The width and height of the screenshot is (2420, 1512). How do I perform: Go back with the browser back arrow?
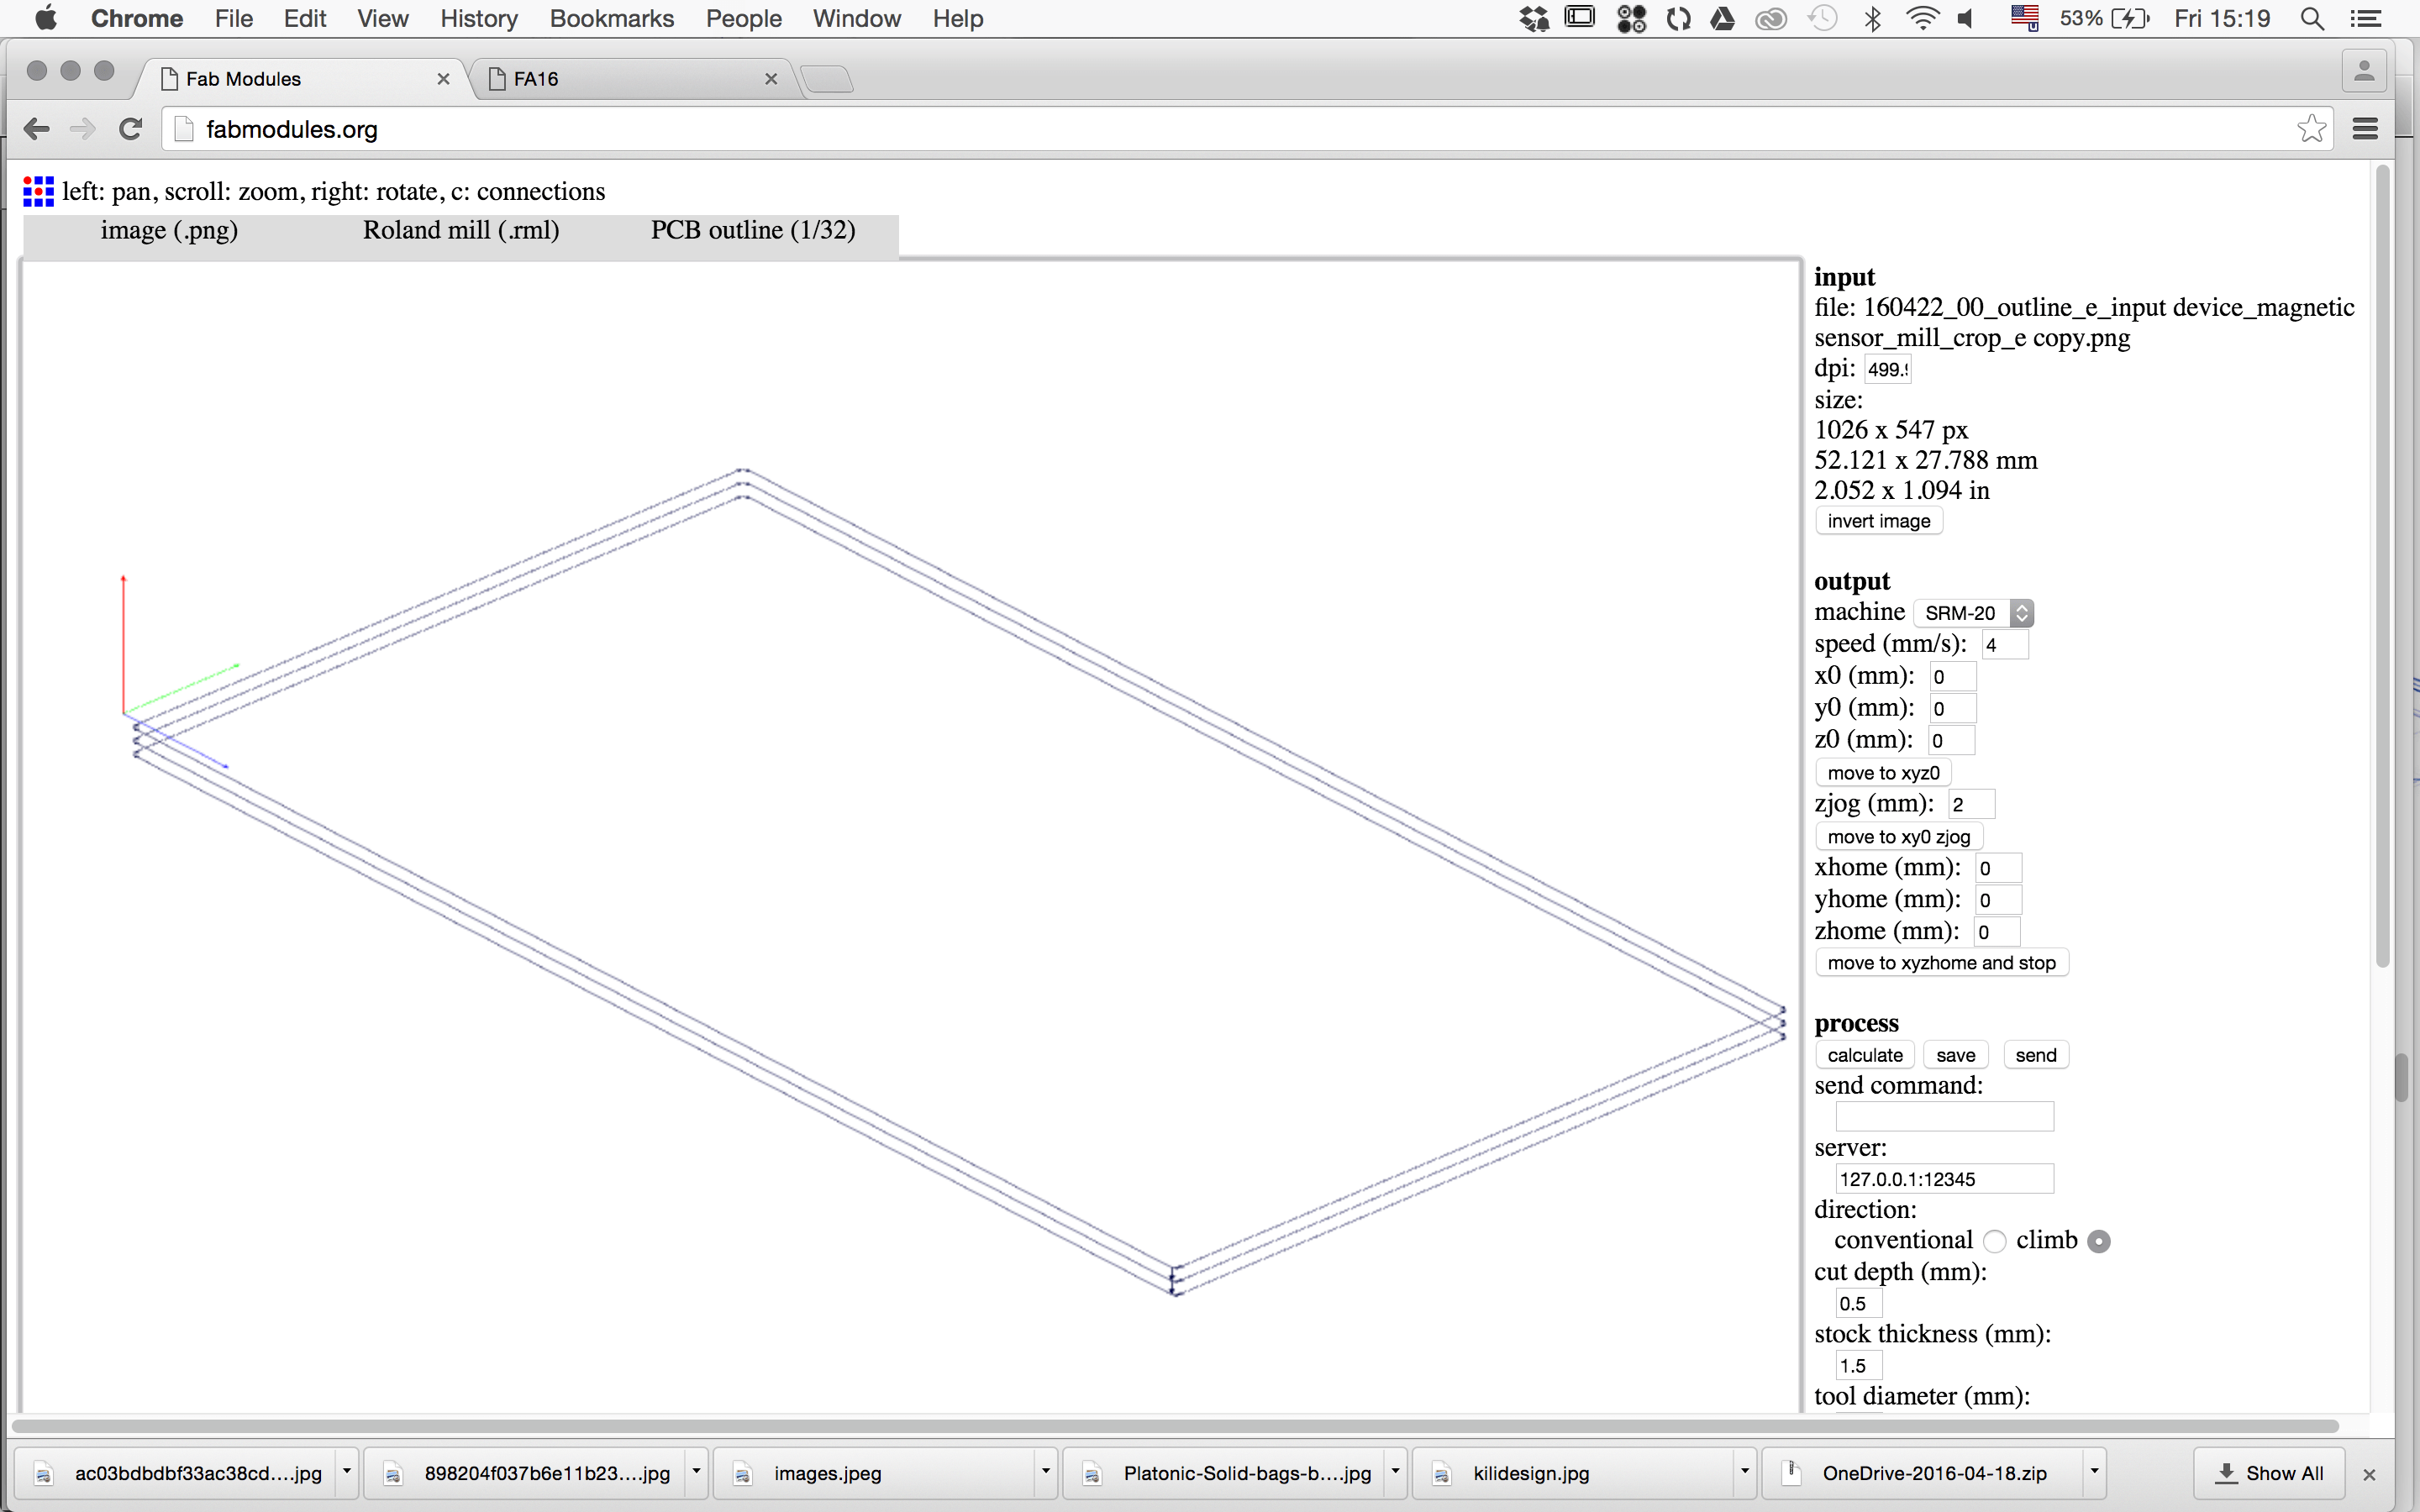click(x=37, y=129)
